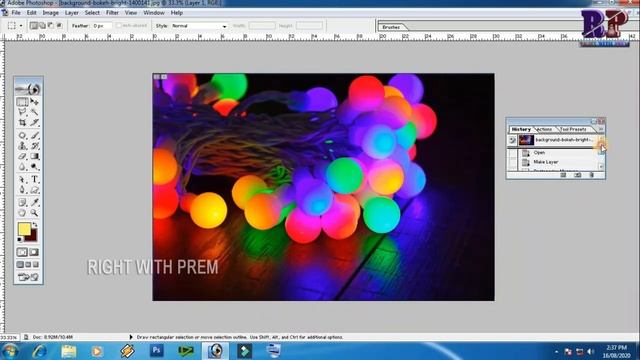Enable New selection mode in options bar

coord(33,25)
